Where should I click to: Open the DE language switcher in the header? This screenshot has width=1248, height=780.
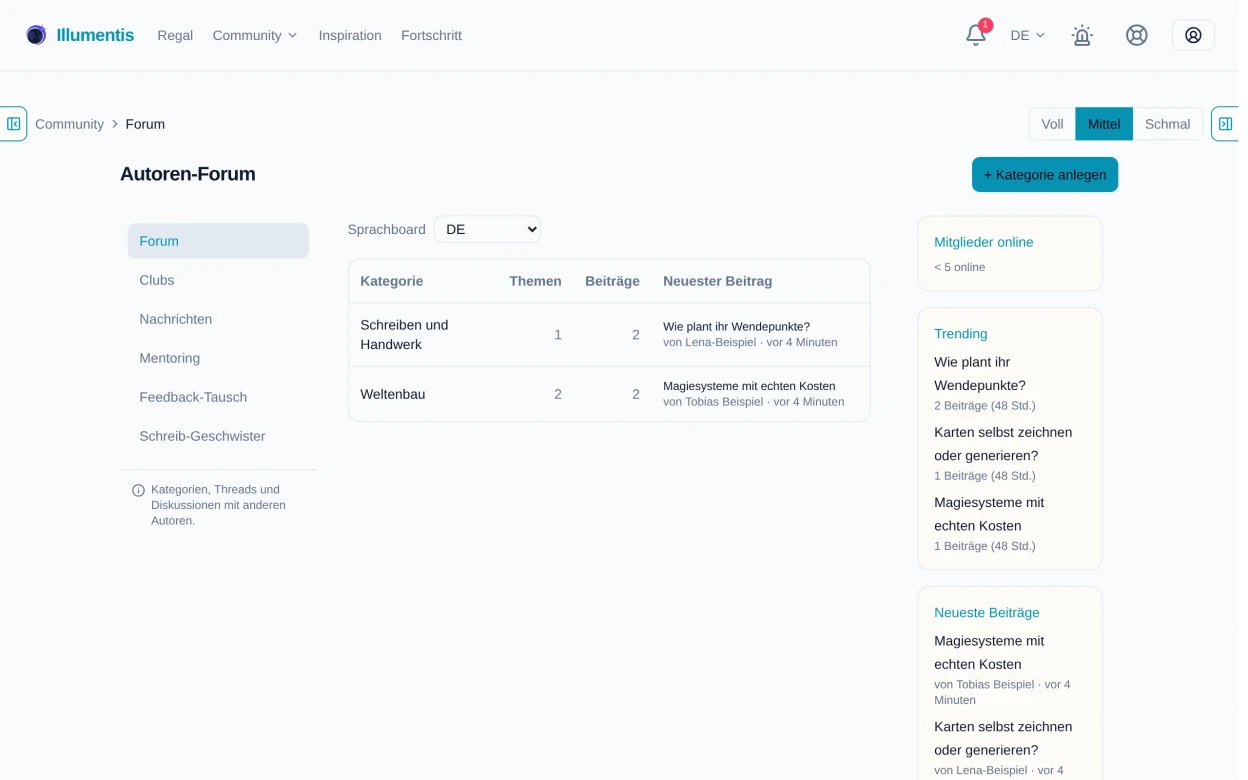[1027, 35]
